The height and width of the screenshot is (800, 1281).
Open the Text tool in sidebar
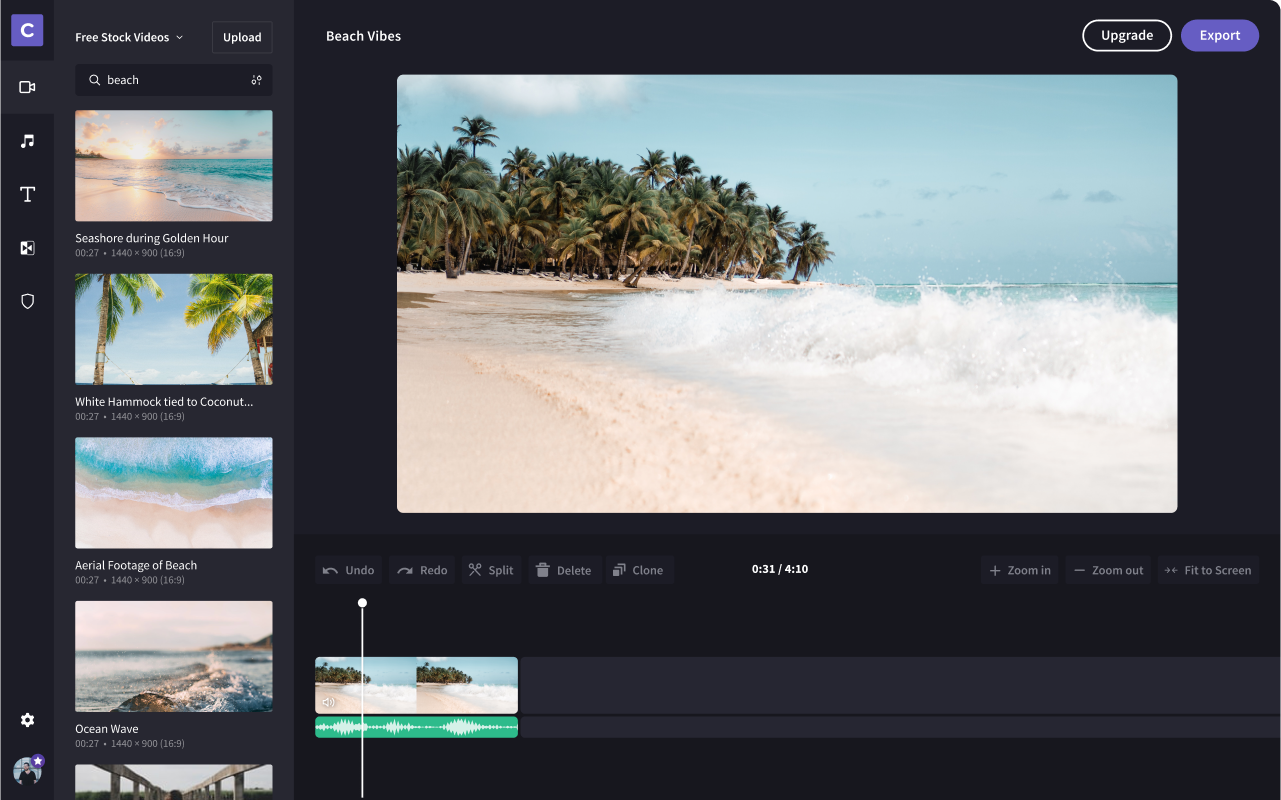point(27,194)
